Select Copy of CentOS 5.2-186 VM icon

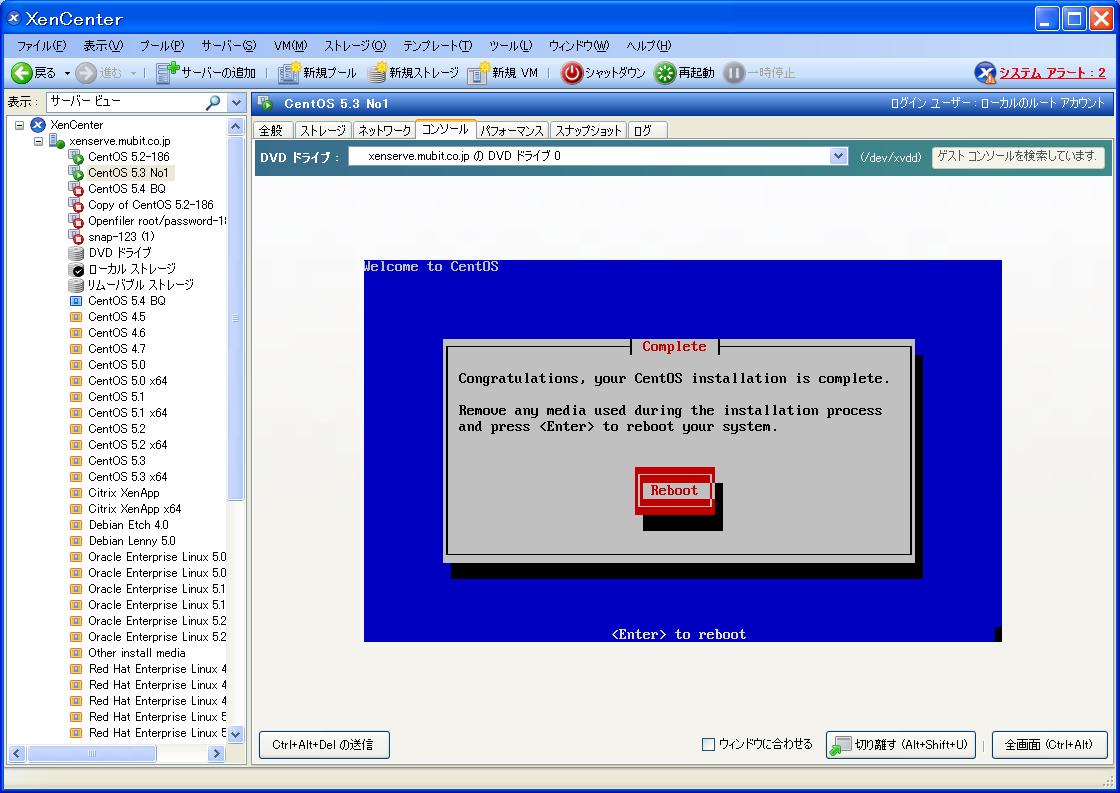pos(76,205)
